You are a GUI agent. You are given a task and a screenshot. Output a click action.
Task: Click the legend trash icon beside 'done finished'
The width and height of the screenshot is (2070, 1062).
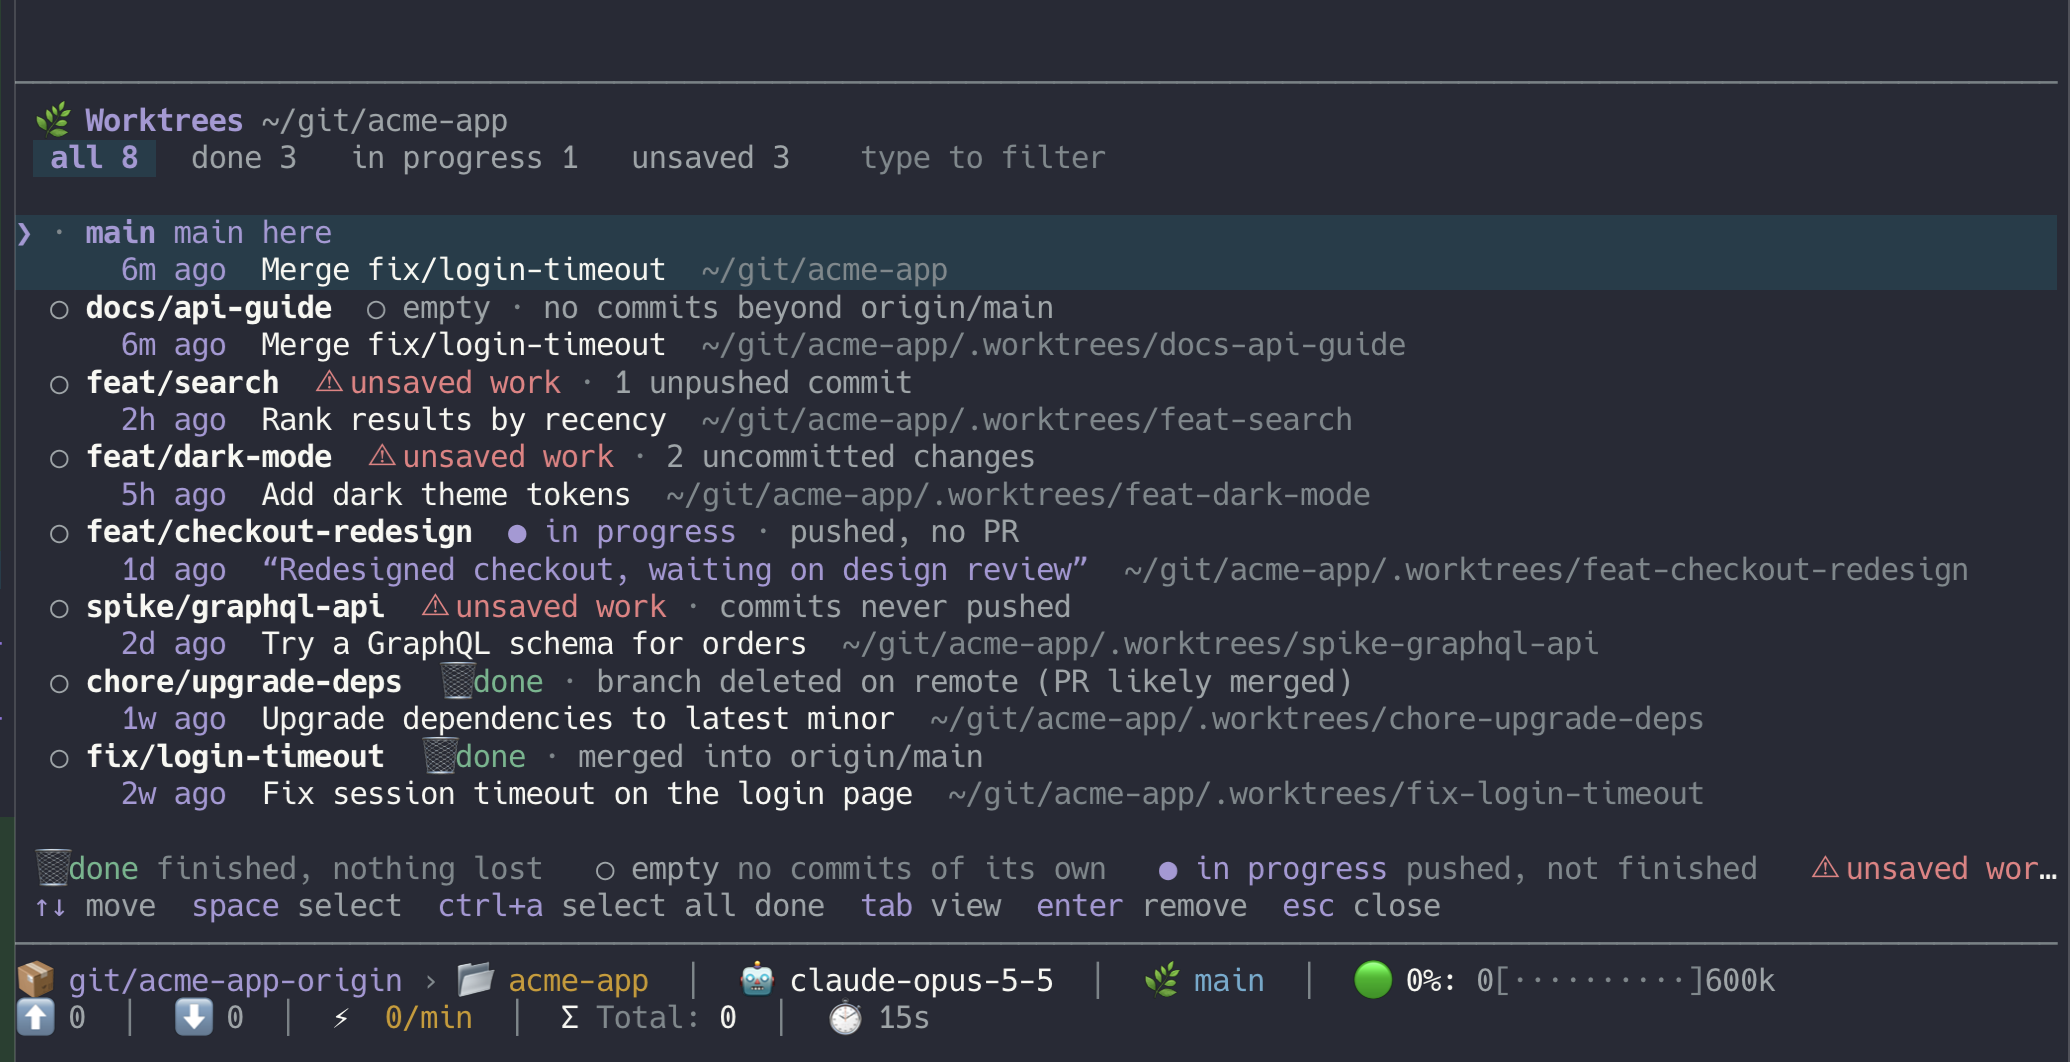coord(52,868)
